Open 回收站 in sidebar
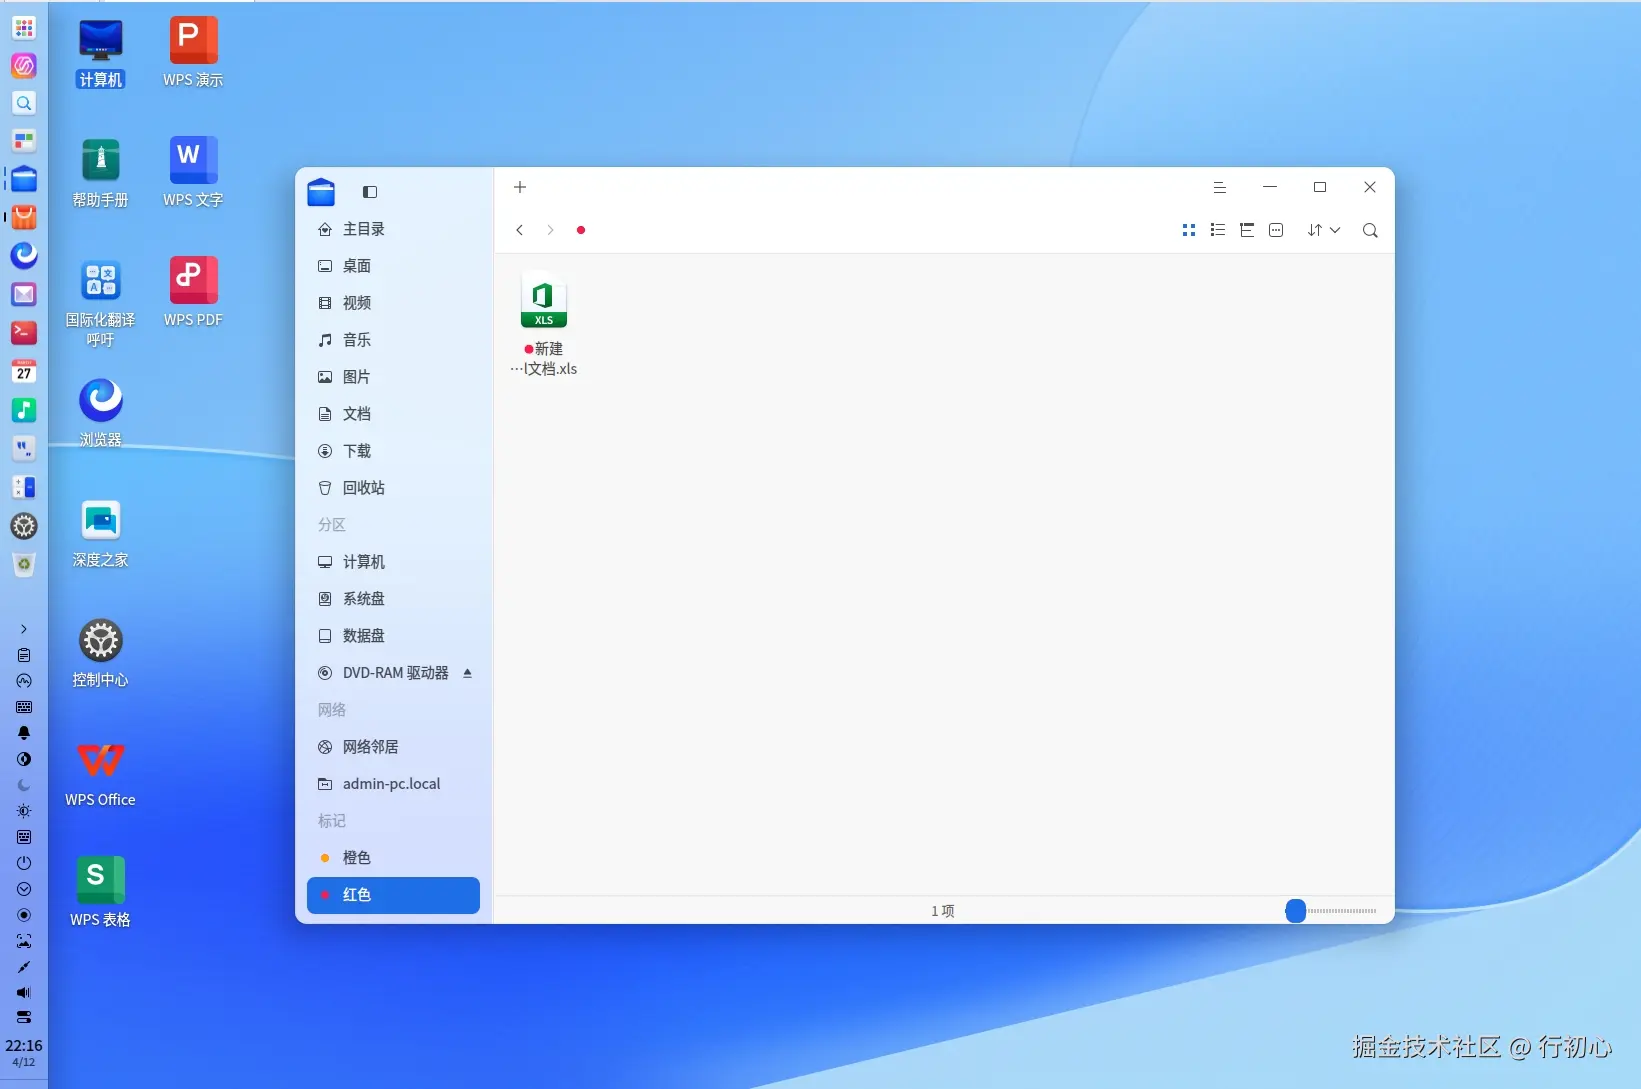 click(x=393, y=488)
